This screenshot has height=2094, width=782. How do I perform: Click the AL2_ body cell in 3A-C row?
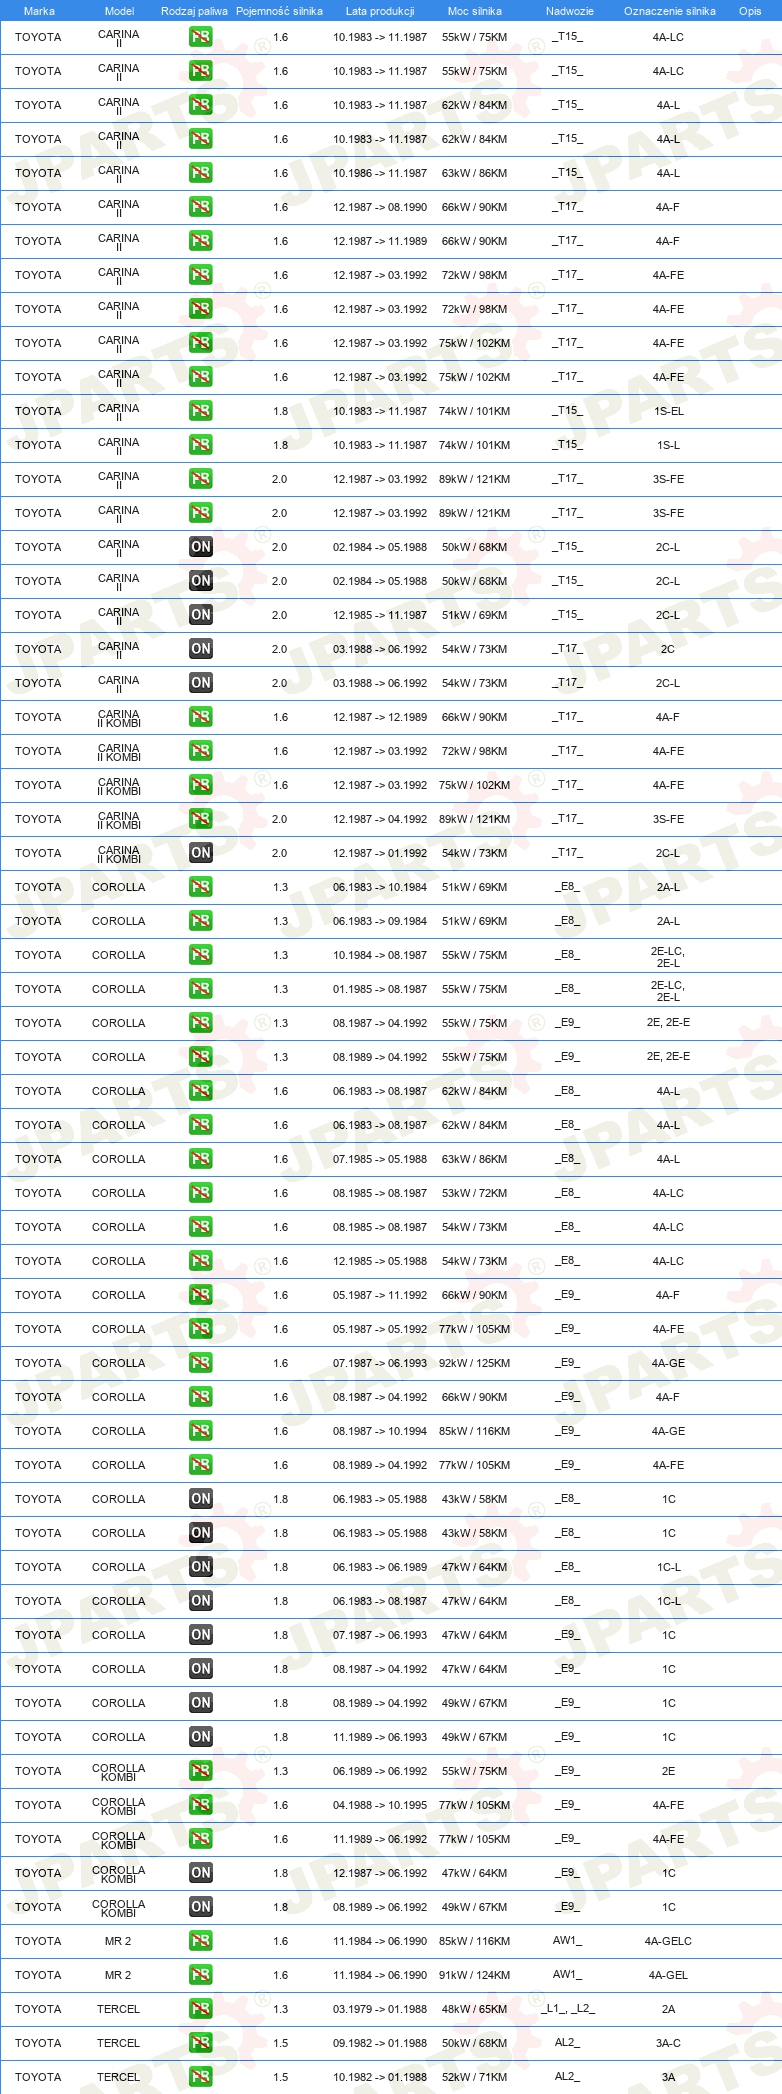point(568,2043)
